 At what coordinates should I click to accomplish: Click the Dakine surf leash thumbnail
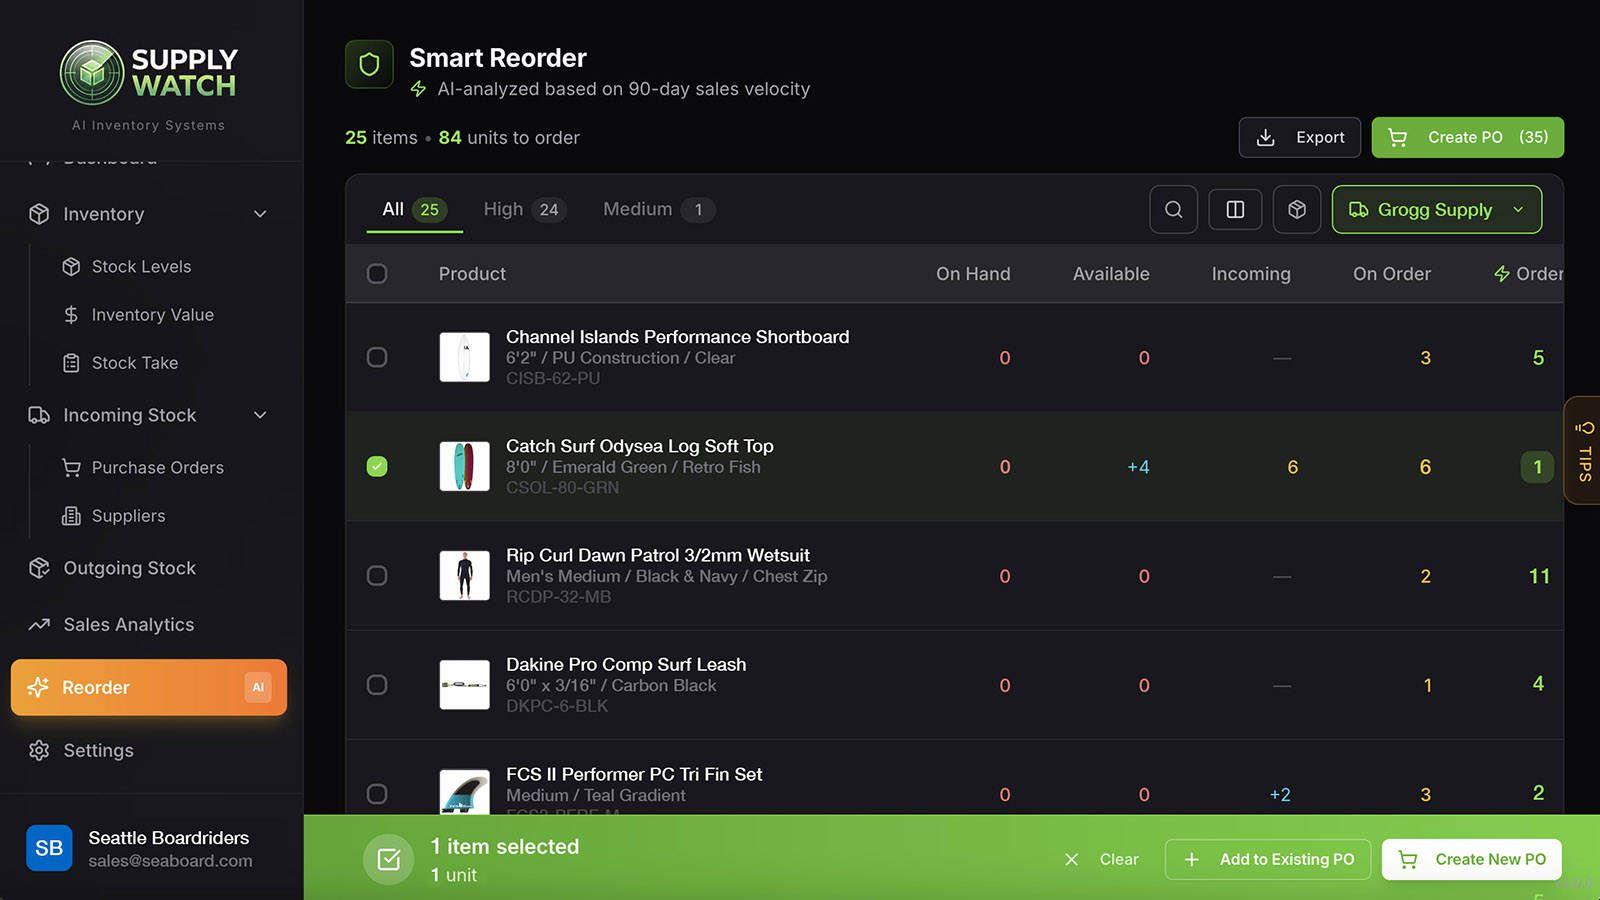pyautogui.click(x=465, y=684)
